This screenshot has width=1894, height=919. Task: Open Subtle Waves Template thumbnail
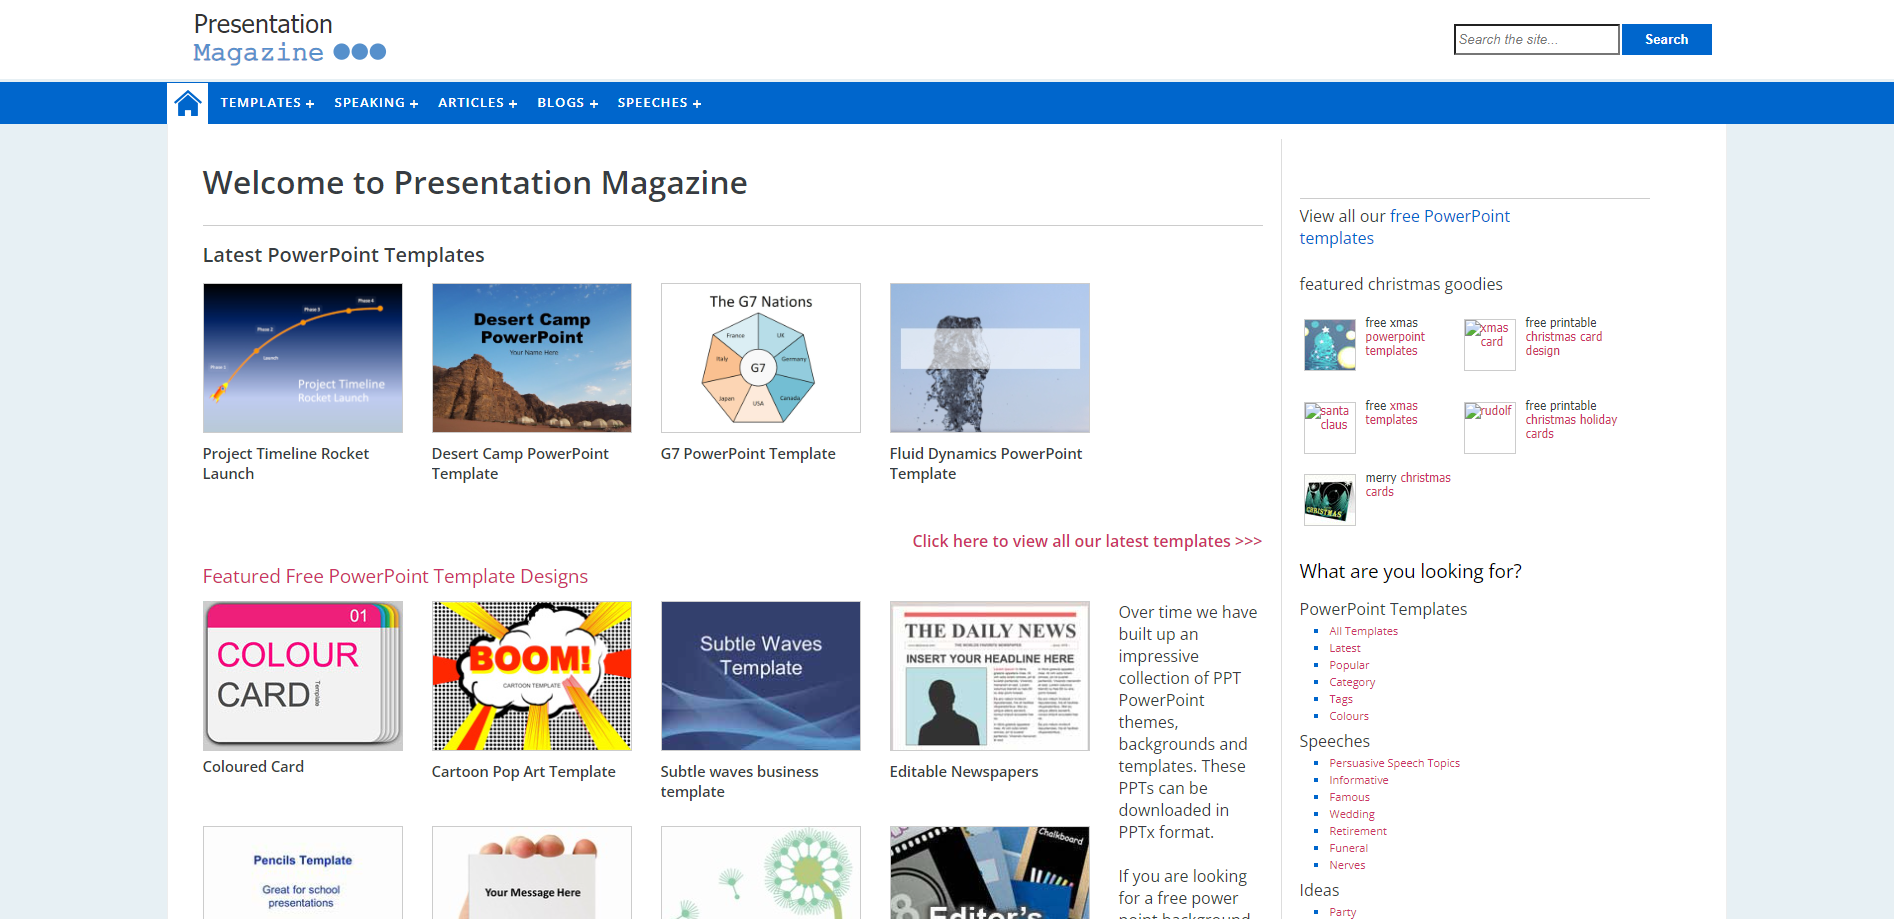point(761,676)
